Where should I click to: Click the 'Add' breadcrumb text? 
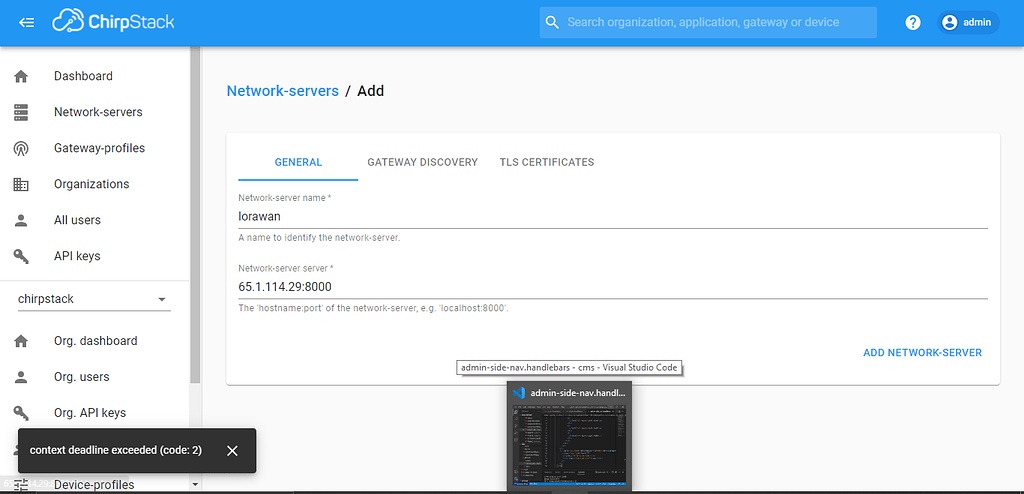[370, 91]
